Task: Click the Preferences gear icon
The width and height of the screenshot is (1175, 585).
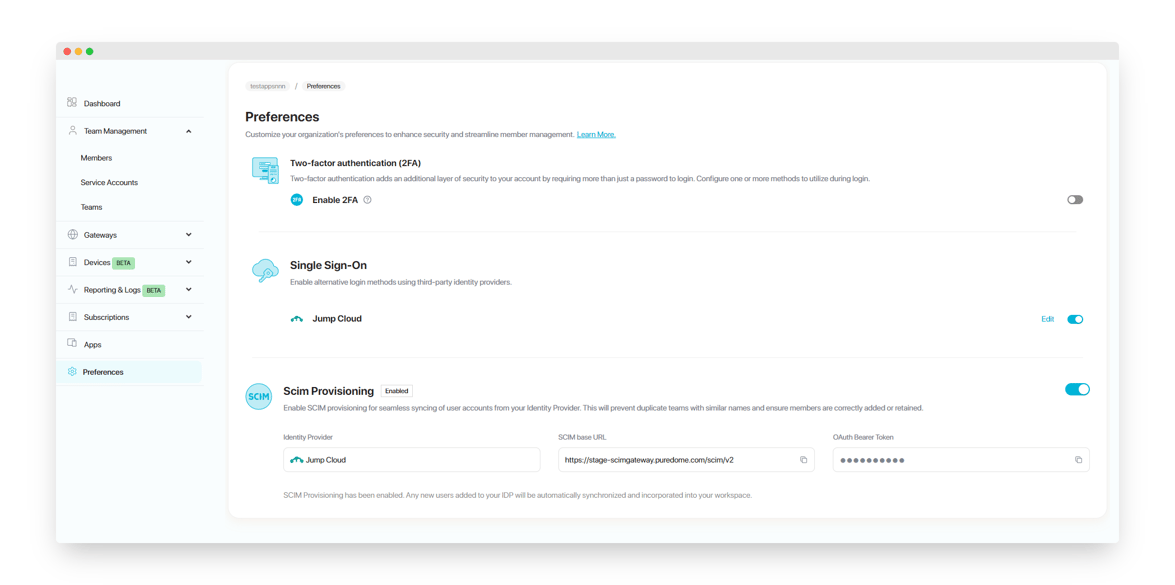Action: coord(71,371)
